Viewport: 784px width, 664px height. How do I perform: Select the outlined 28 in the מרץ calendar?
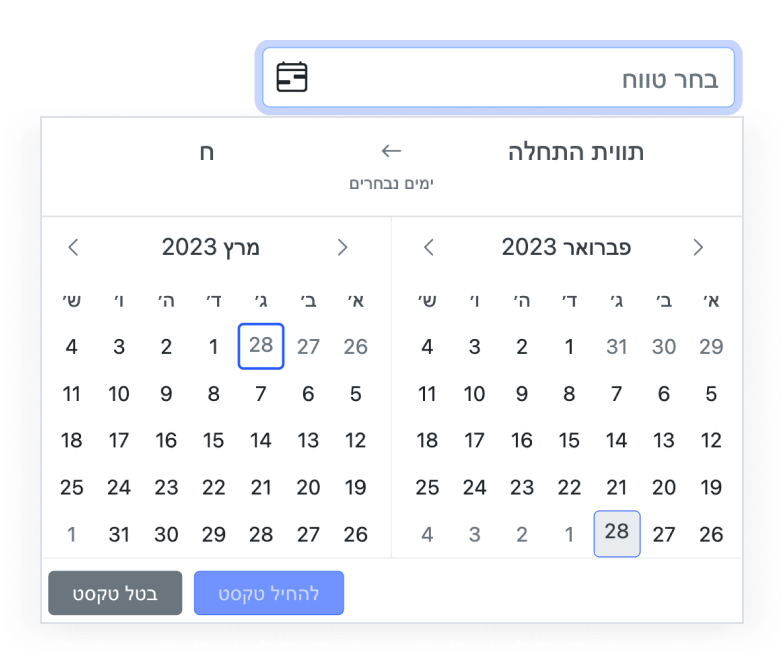coord(261,346)
